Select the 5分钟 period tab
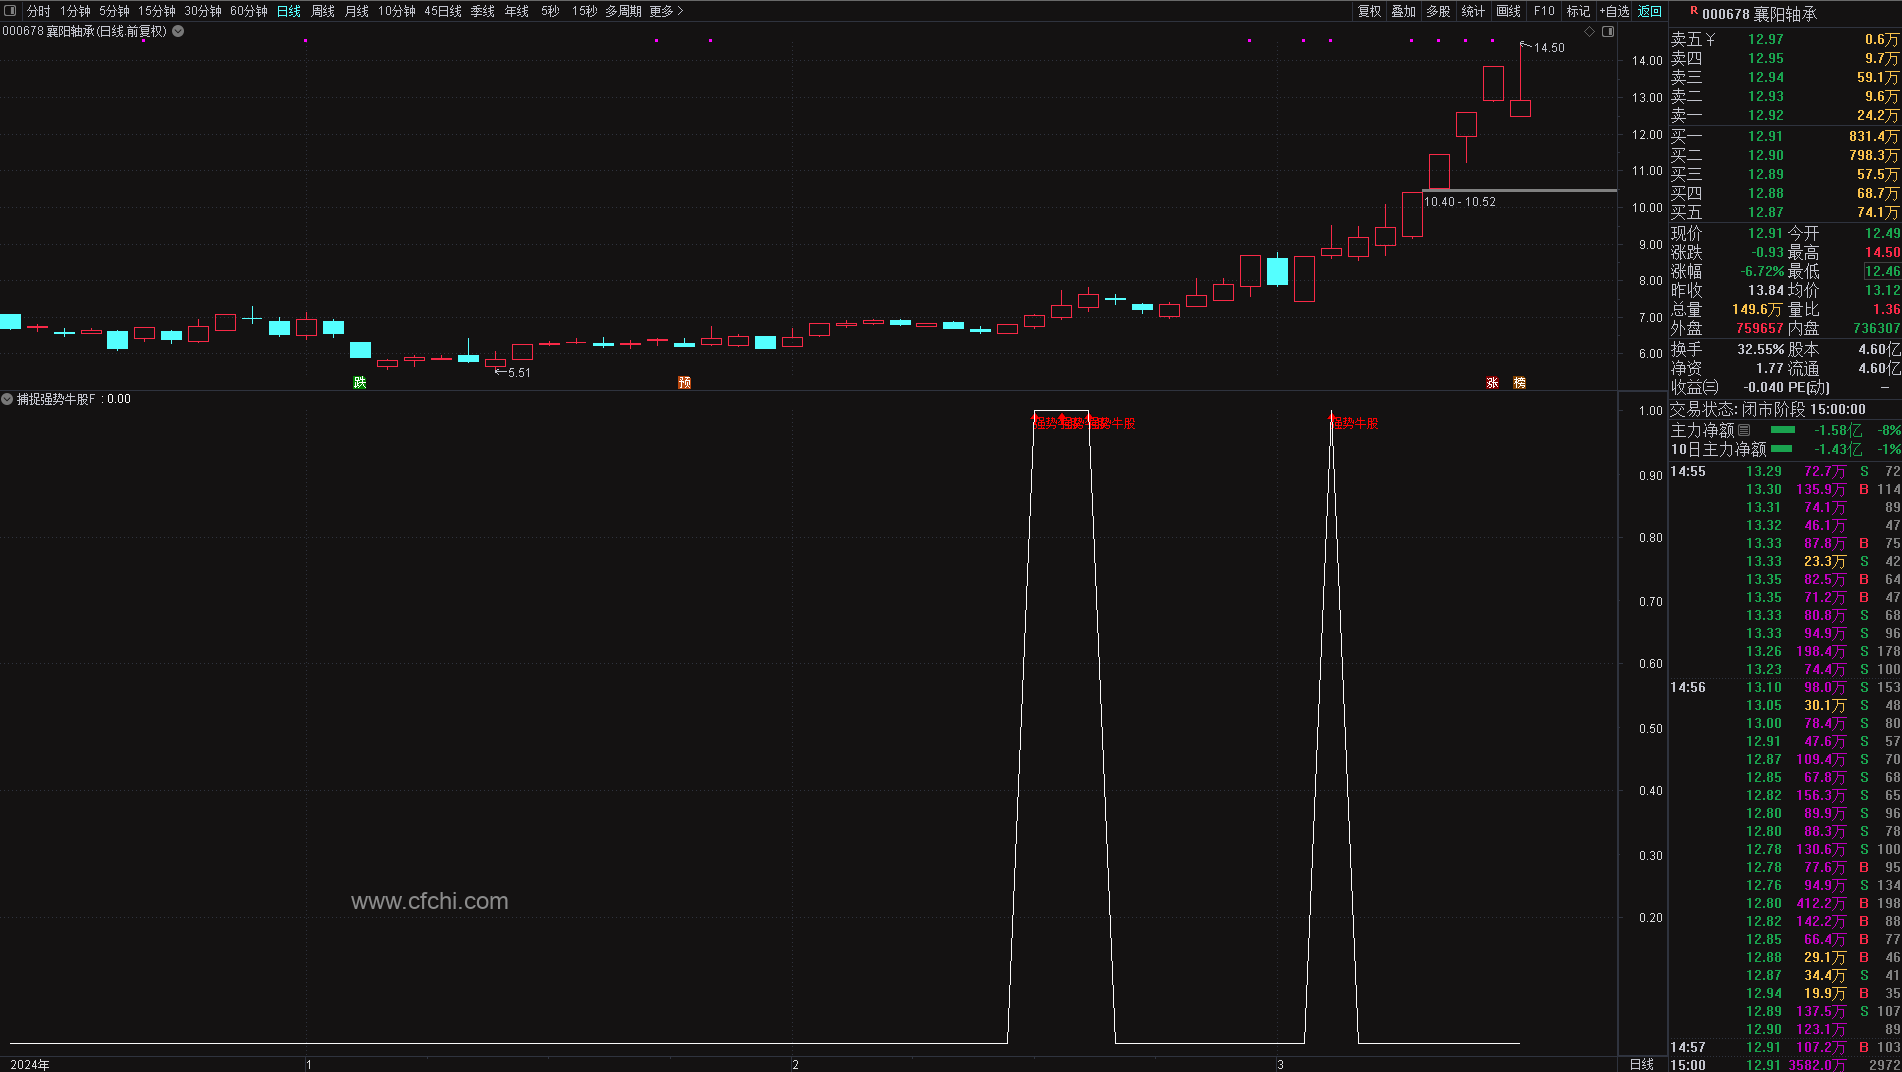 (114, 11)
